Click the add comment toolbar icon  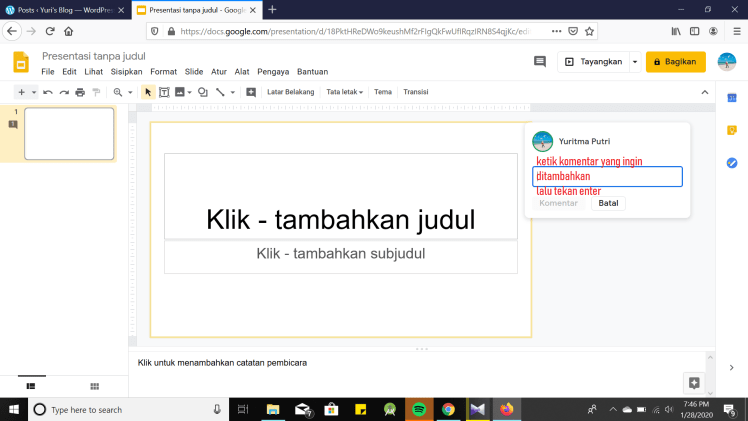[x=250, y=92]
